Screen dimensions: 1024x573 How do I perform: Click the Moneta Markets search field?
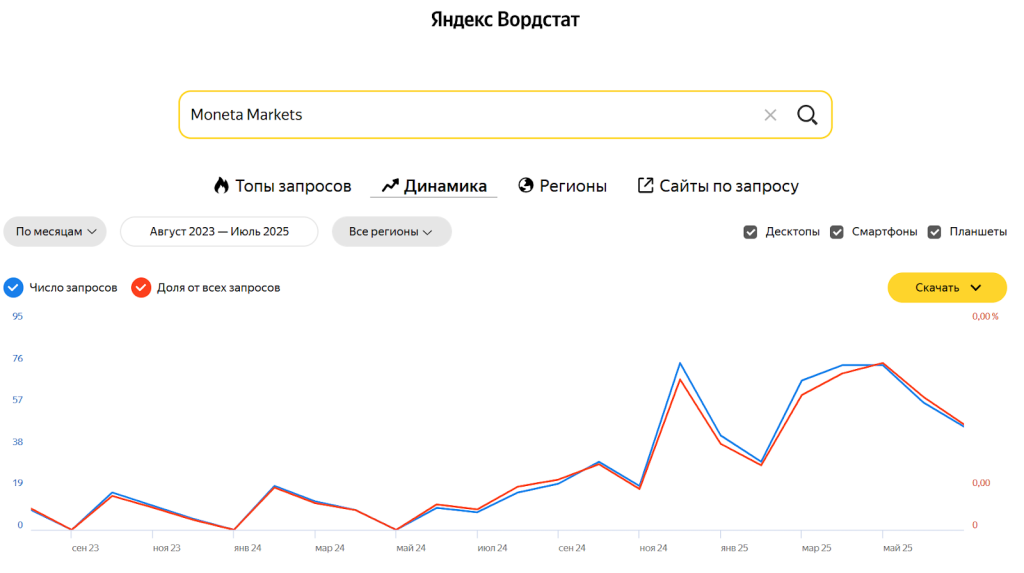click(x=460, y=115)
